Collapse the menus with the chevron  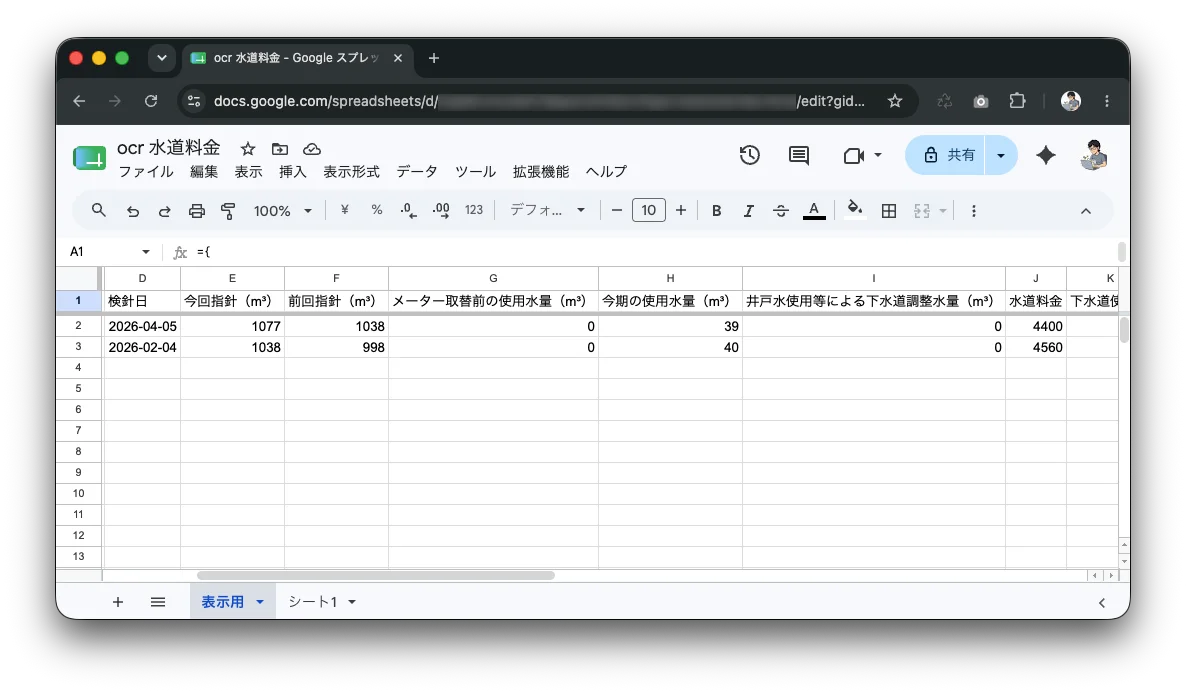coord(1085,211)
